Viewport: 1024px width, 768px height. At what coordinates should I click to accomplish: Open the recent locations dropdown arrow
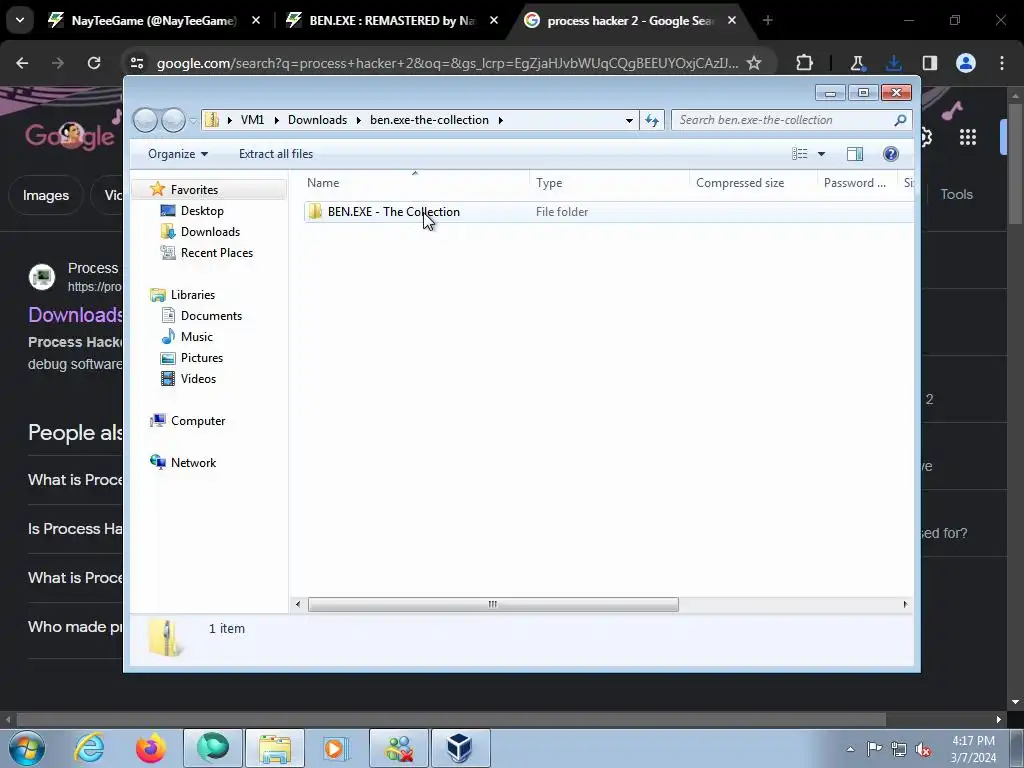click(193, 121)
